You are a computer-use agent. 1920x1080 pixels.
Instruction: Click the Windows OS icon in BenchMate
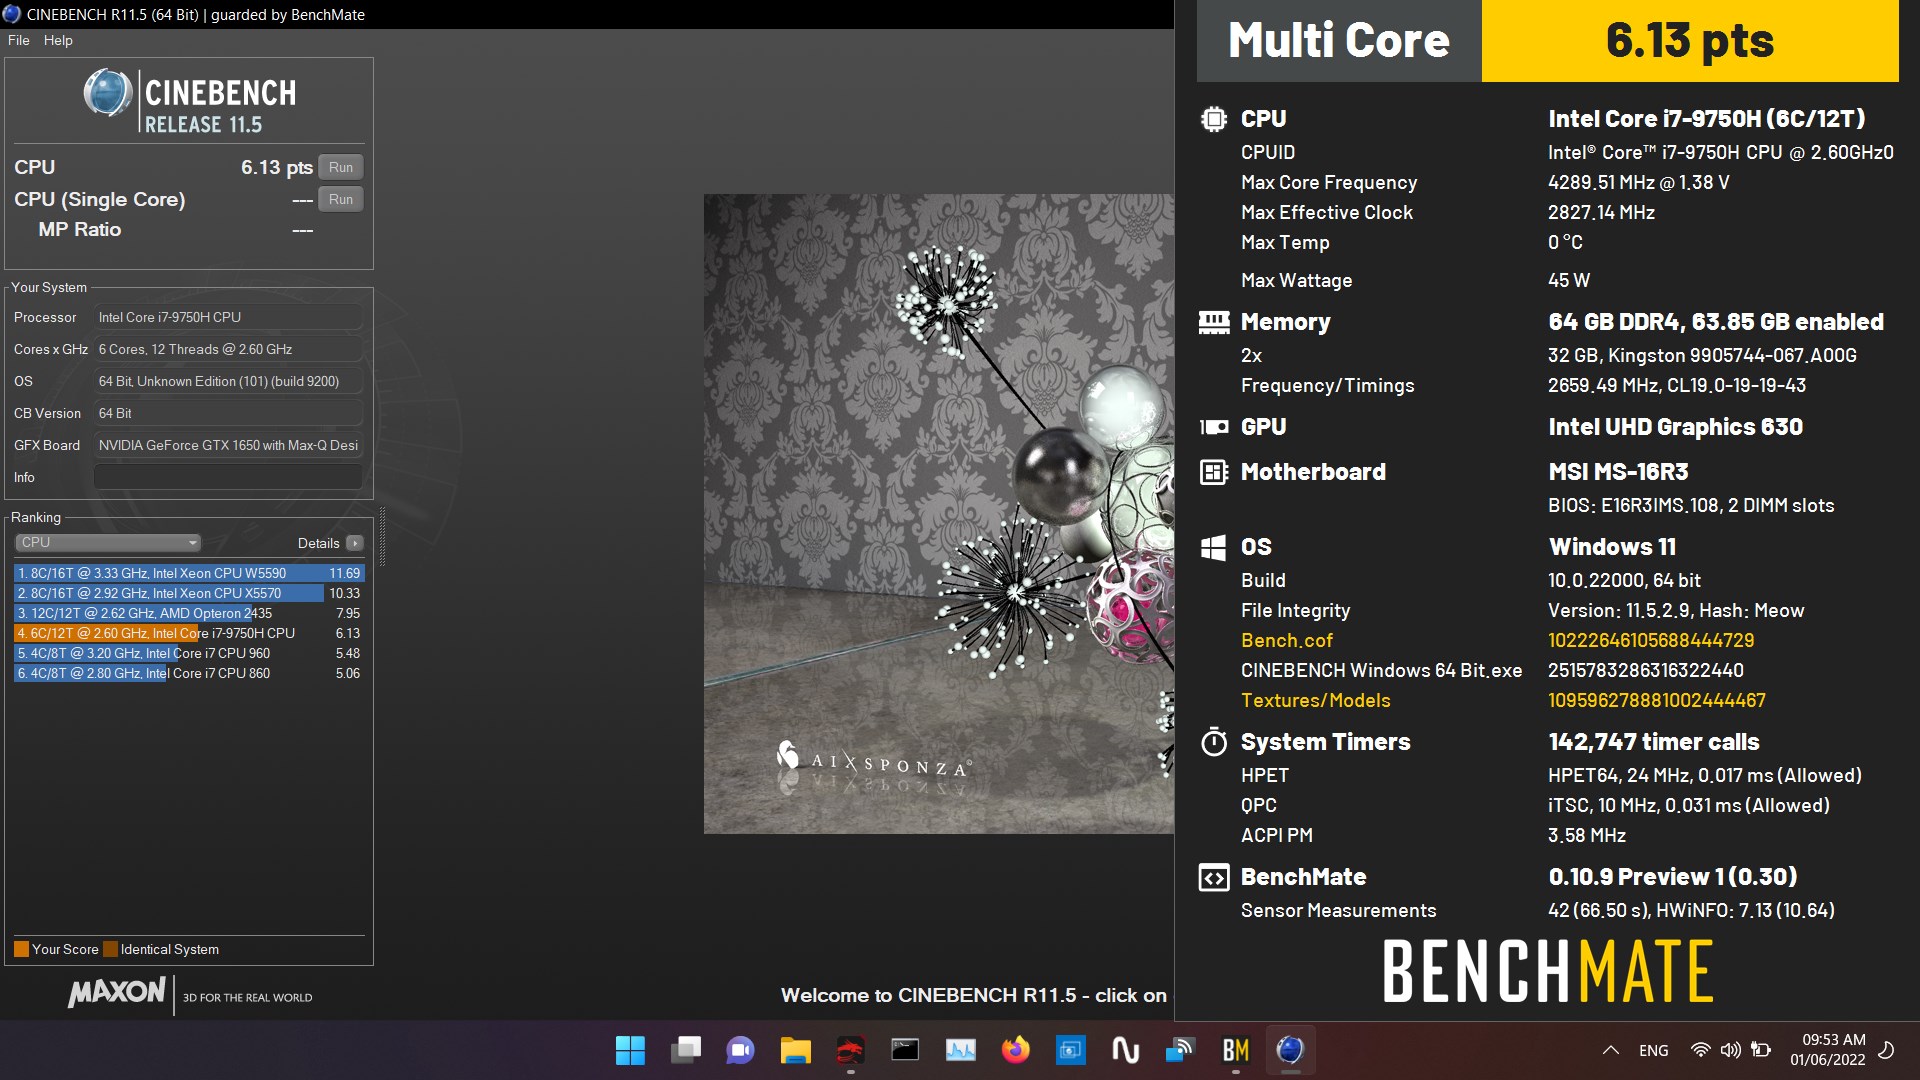[1214, 547]
